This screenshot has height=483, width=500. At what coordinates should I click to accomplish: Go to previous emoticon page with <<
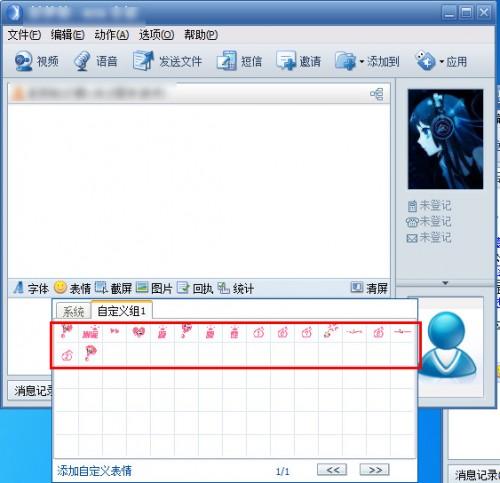pos(332,470)
